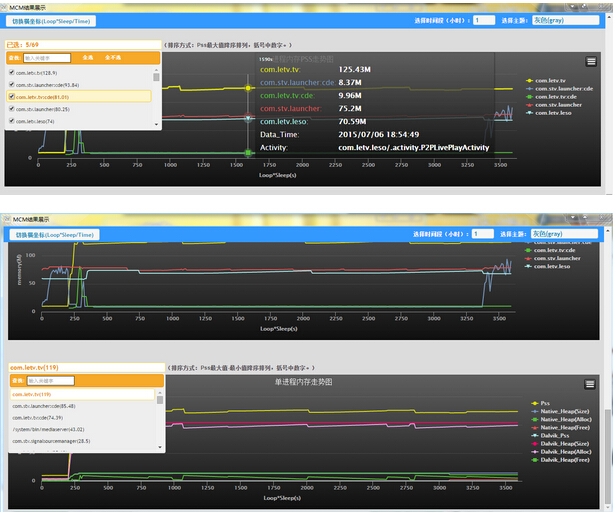The image size is (615, 514).
Task: Open the gray theme selection dropdown
Action: point(565,20)
